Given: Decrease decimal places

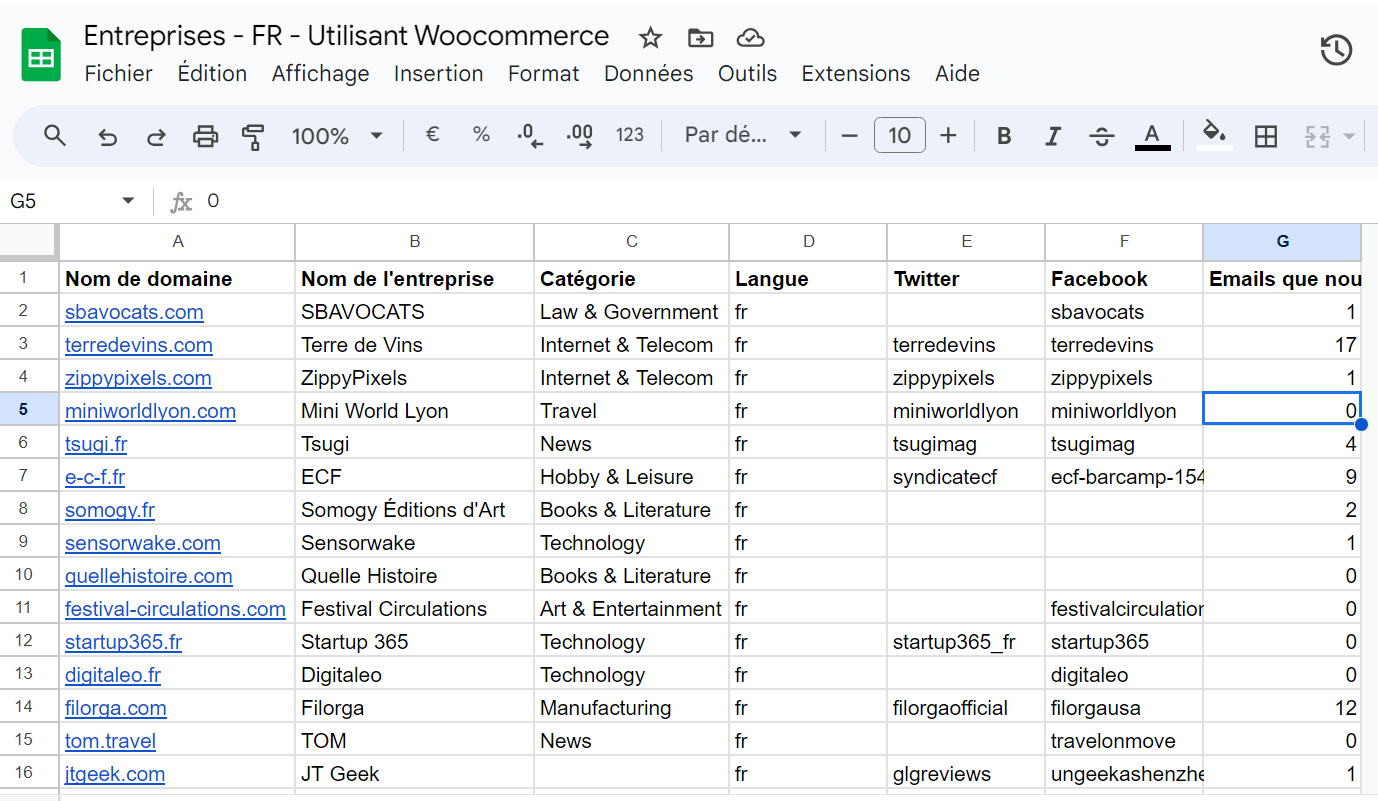Looking at the screenshot, I should point(530,136).
